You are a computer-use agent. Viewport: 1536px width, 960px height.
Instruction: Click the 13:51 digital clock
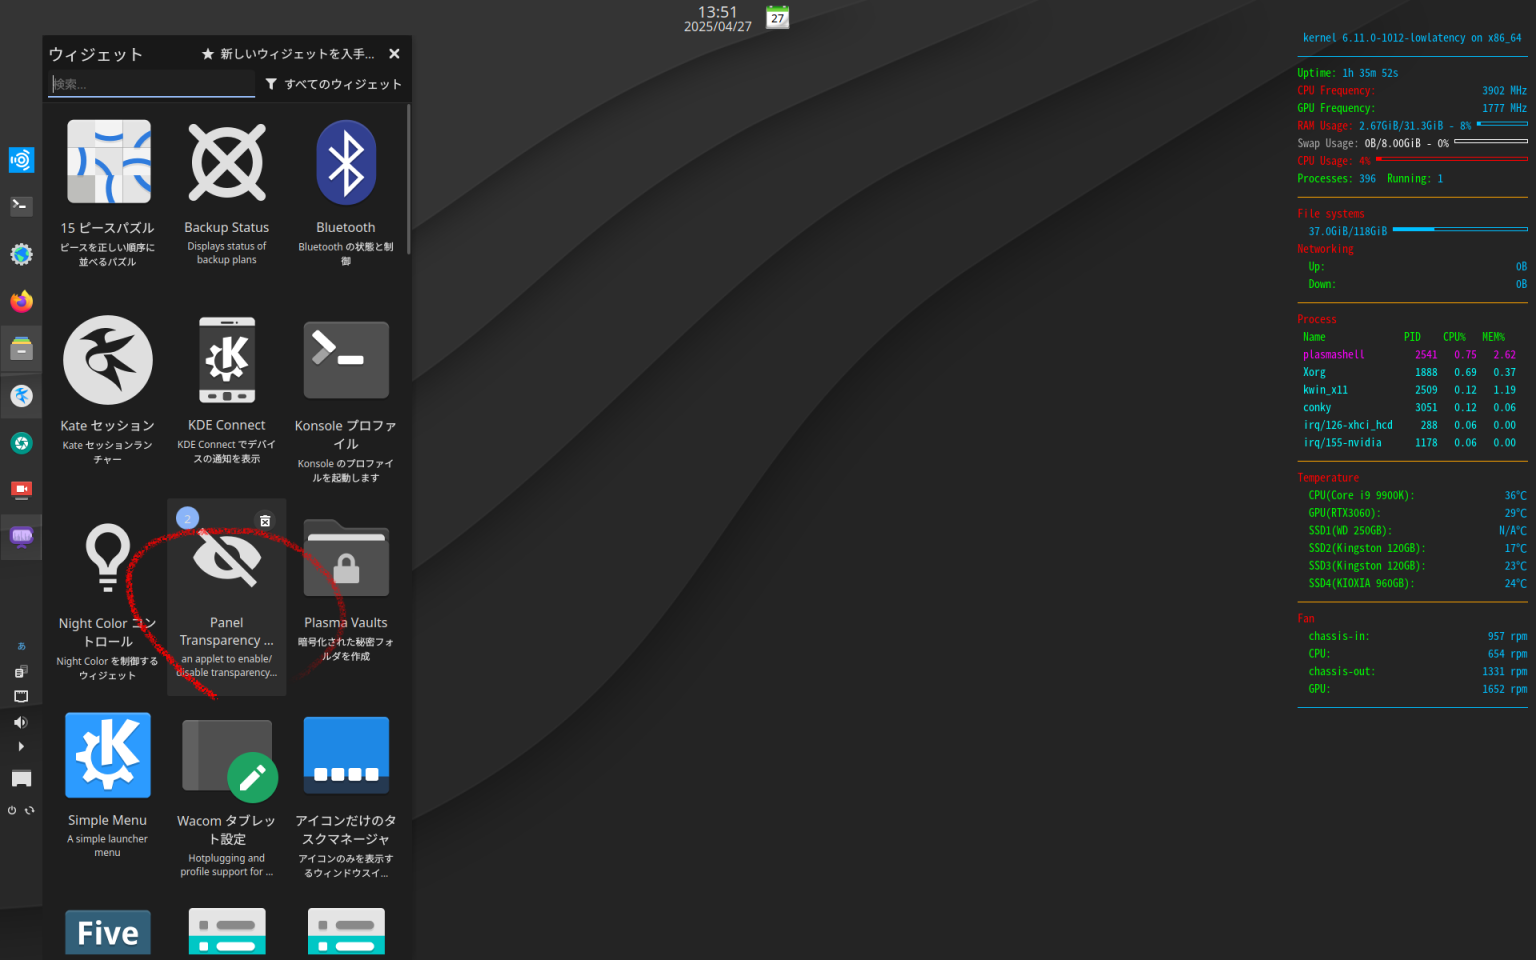pos(717,12)
